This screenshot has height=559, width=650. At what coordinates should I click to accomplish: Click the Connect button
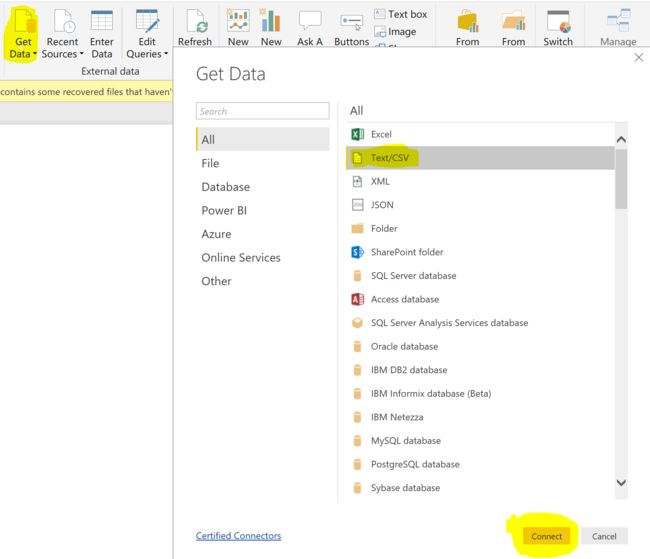[x=546, y=536]
